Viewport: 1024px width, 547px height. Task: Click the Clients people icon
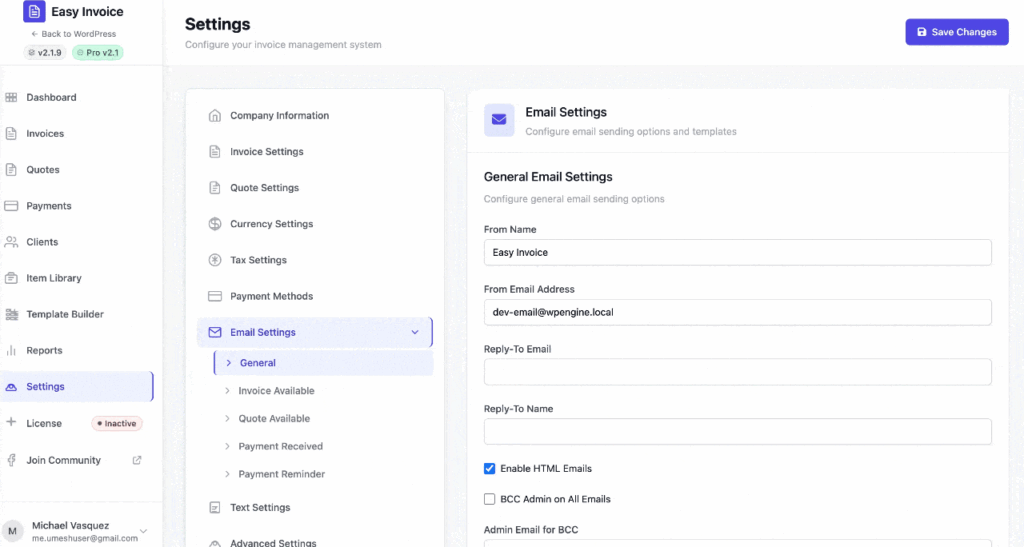(x=12, y=242)
